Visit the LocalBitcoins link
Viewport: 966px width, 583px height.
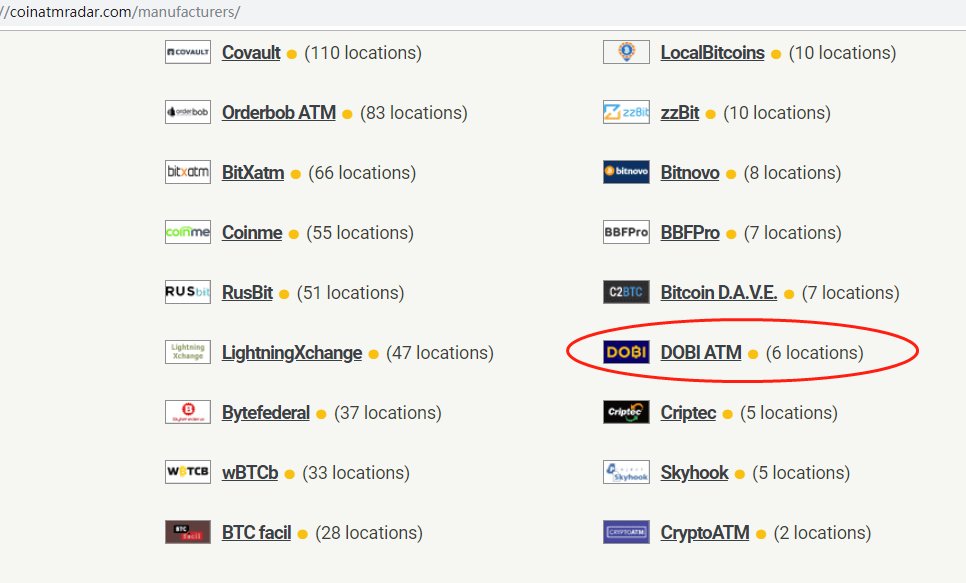(x=713, y=53)
